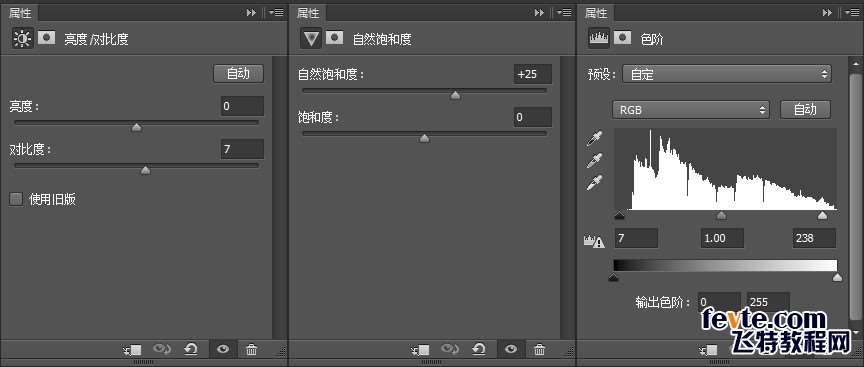This screenshot has height=367, width=864.
Task: Collapse Levels panel with double-arrow
Action: click(x=827, y=12)
